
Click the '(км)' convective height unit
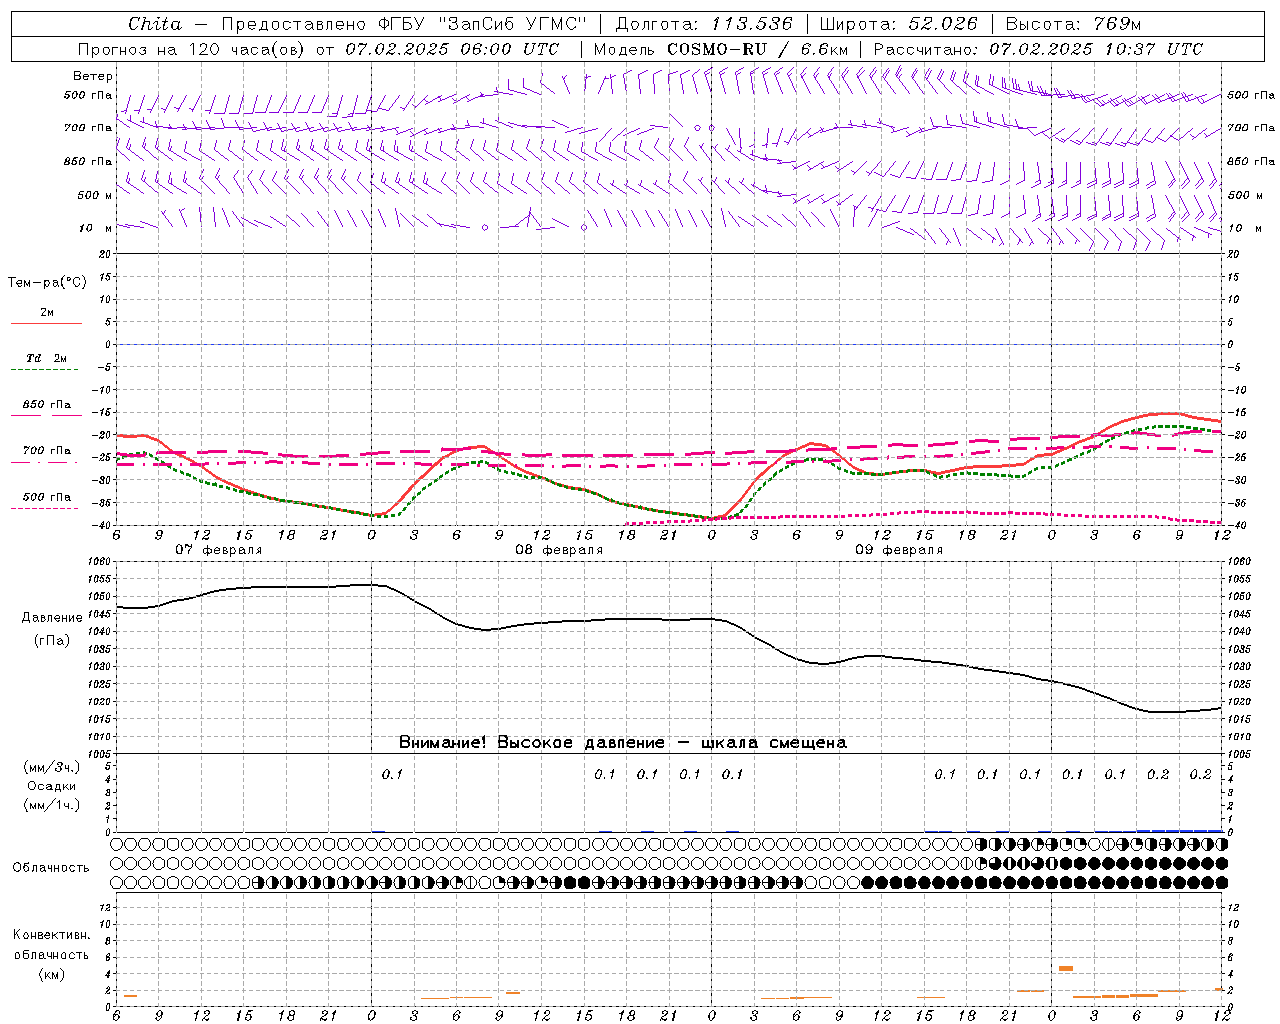pos(51,973)
